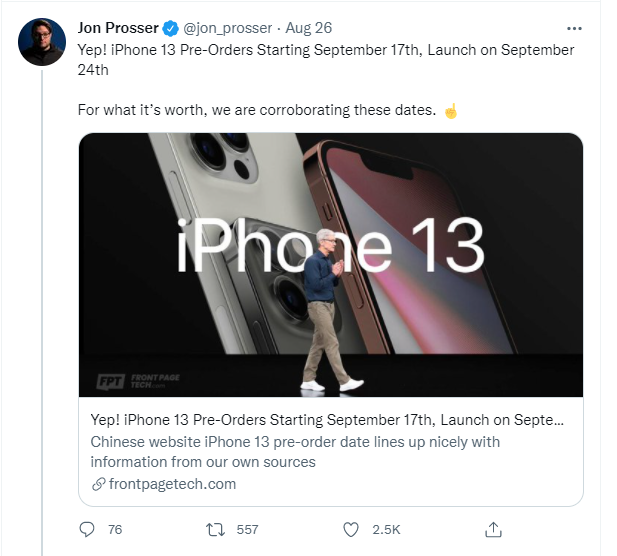The height and width of the screenshot is (556, 617).
Task: Click the pointing finger emoji in tweet
Action: [451, 110]
